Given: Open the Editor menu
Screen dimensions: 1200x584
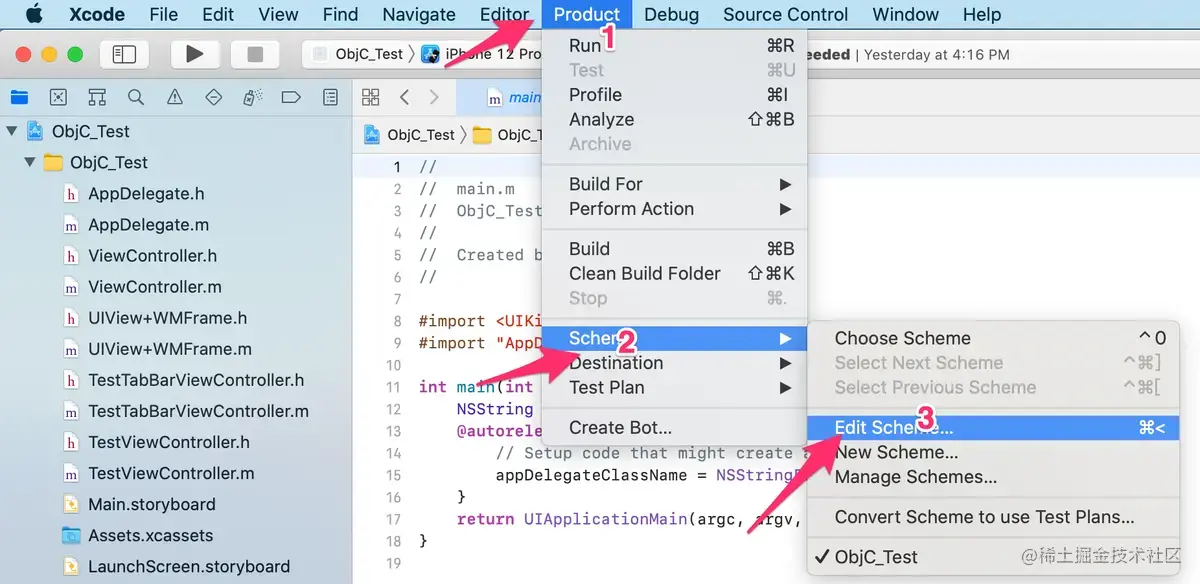Looking at the screenshot, I should click(504, 14).
